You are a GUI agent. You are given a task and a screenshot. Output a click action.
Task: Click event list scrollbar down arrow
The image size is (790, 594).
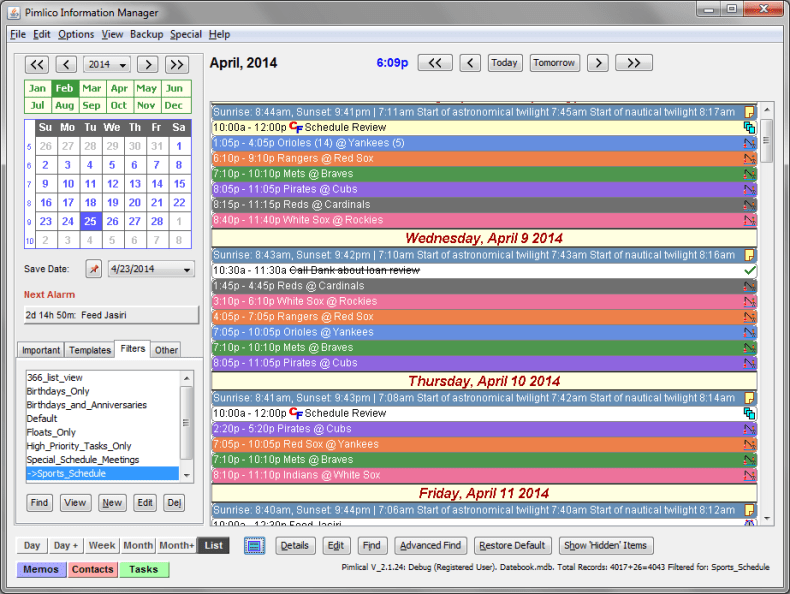pyautogui.click(x=766, y=518)
